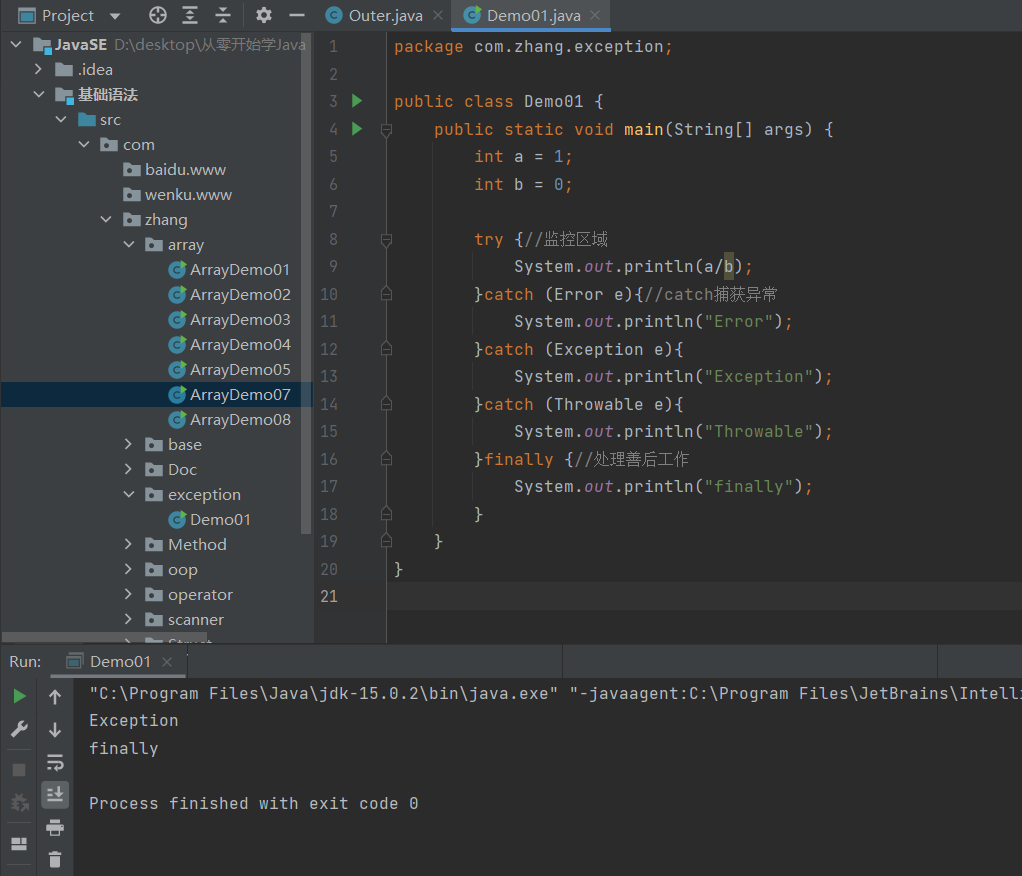Click the run gutter arrow beside main method
Image resolution: width=1022 pixels, height=876 pixels.
pos(357,129)
